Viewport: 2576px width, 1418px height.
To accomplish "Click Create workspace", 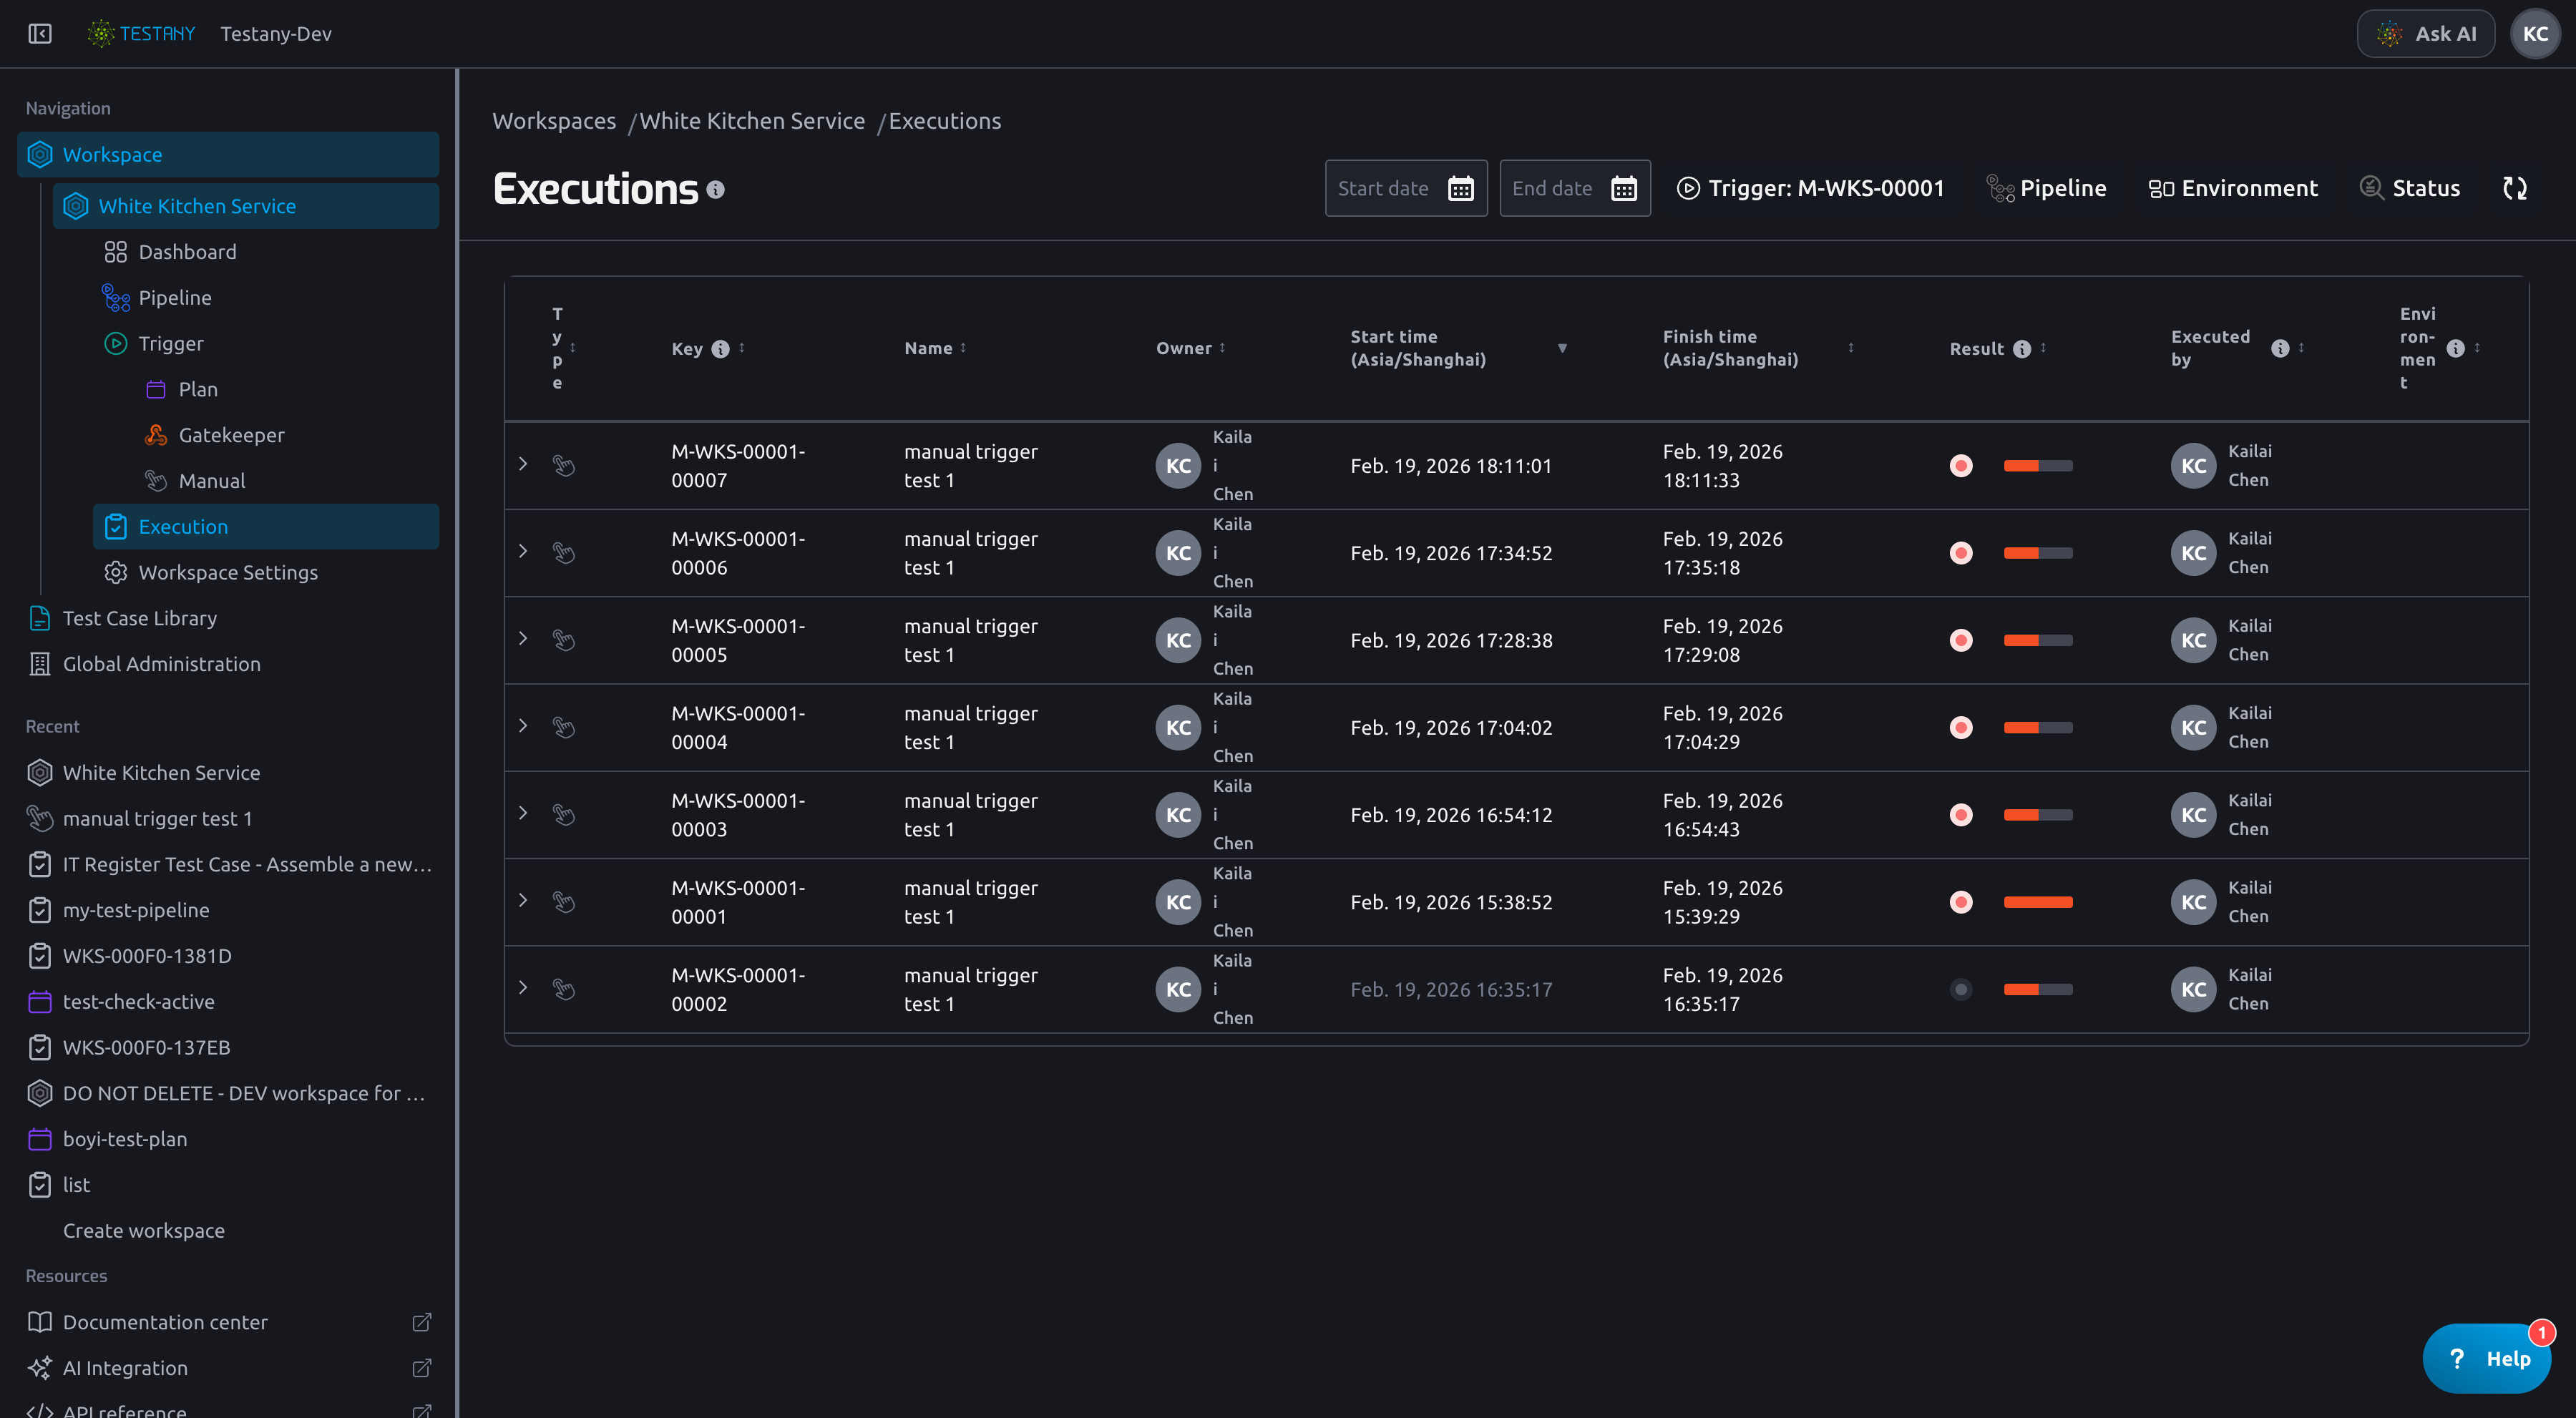I will click(144, 1231).
